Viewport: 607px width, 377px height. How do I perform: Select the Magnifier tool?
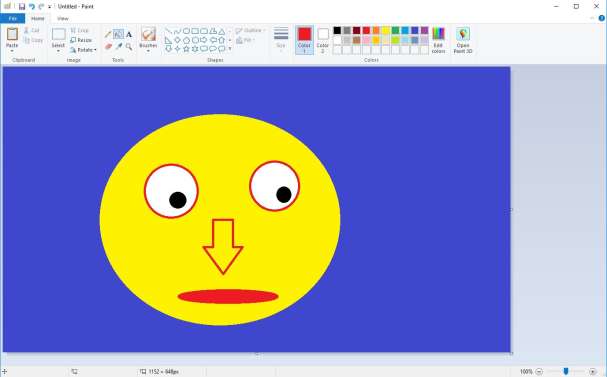coord(129,47)
